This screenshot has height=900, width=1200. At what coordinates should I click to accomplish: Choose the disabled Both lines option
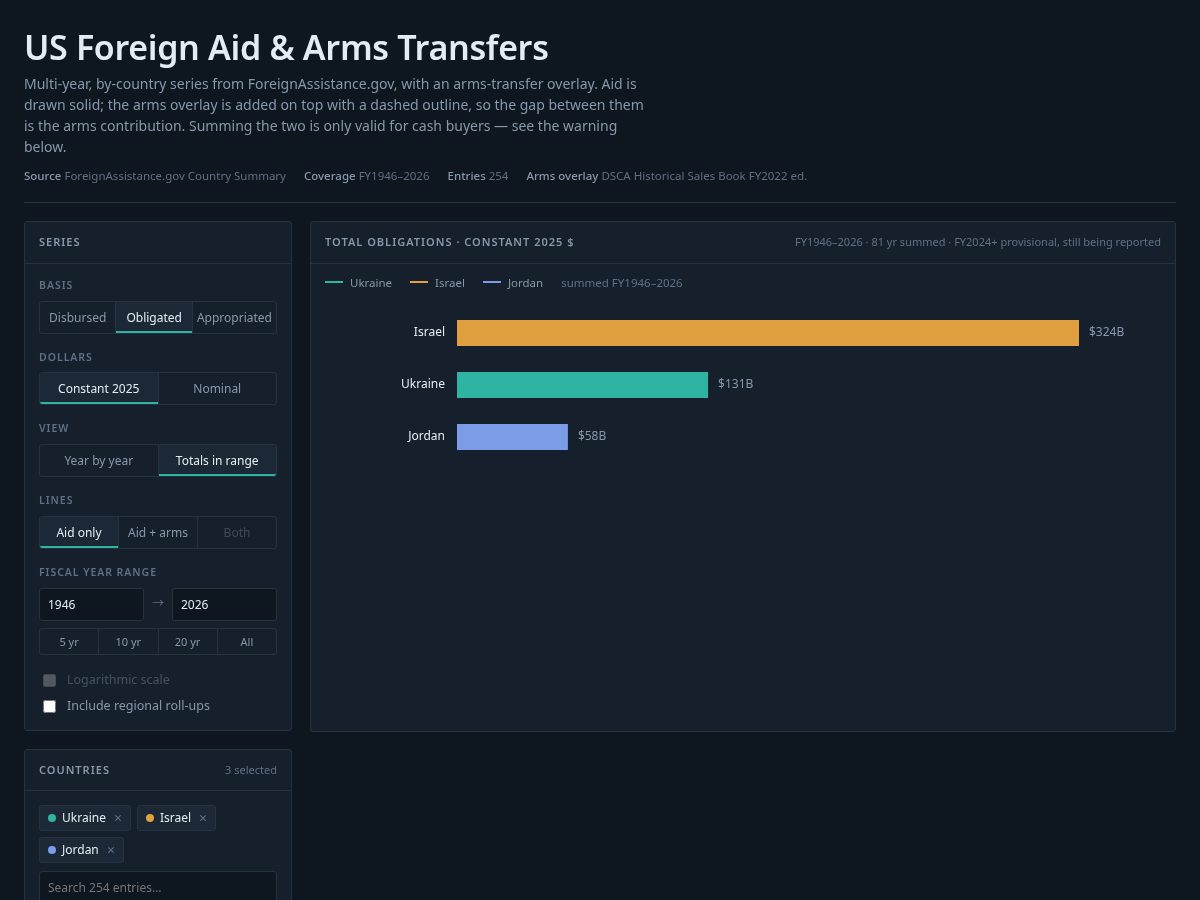(237, 532)
